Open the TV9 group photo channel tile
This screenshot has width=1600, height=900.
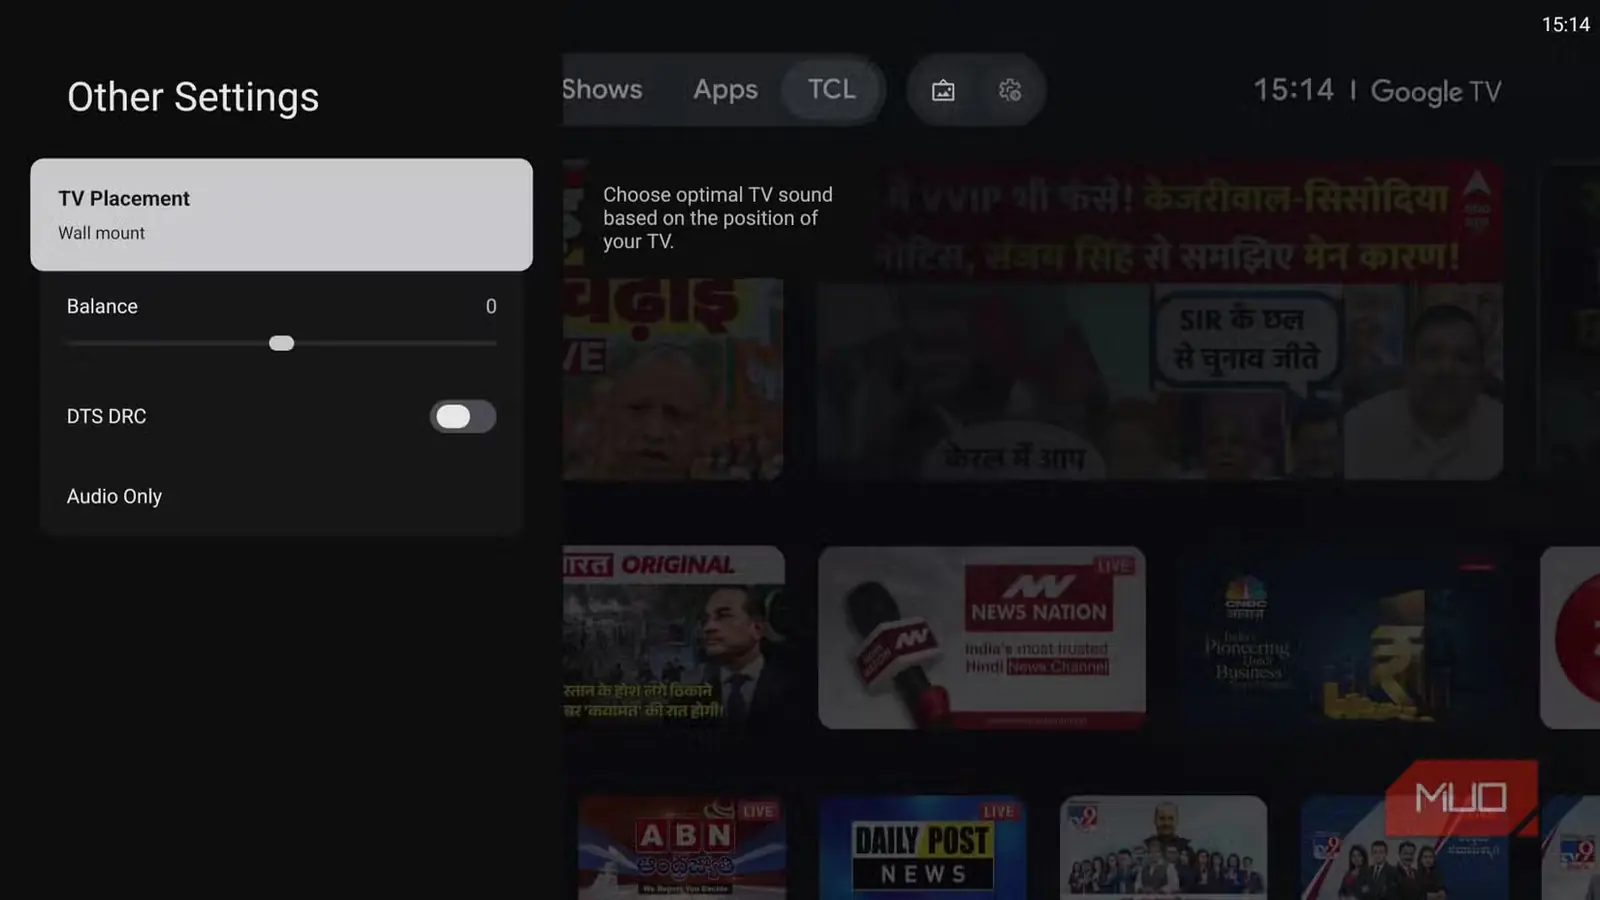click(1163, 848)
